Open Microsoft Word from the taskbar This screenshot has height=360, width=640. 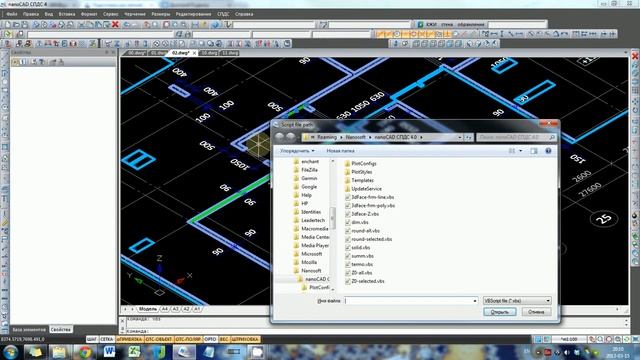click(109, 352)
